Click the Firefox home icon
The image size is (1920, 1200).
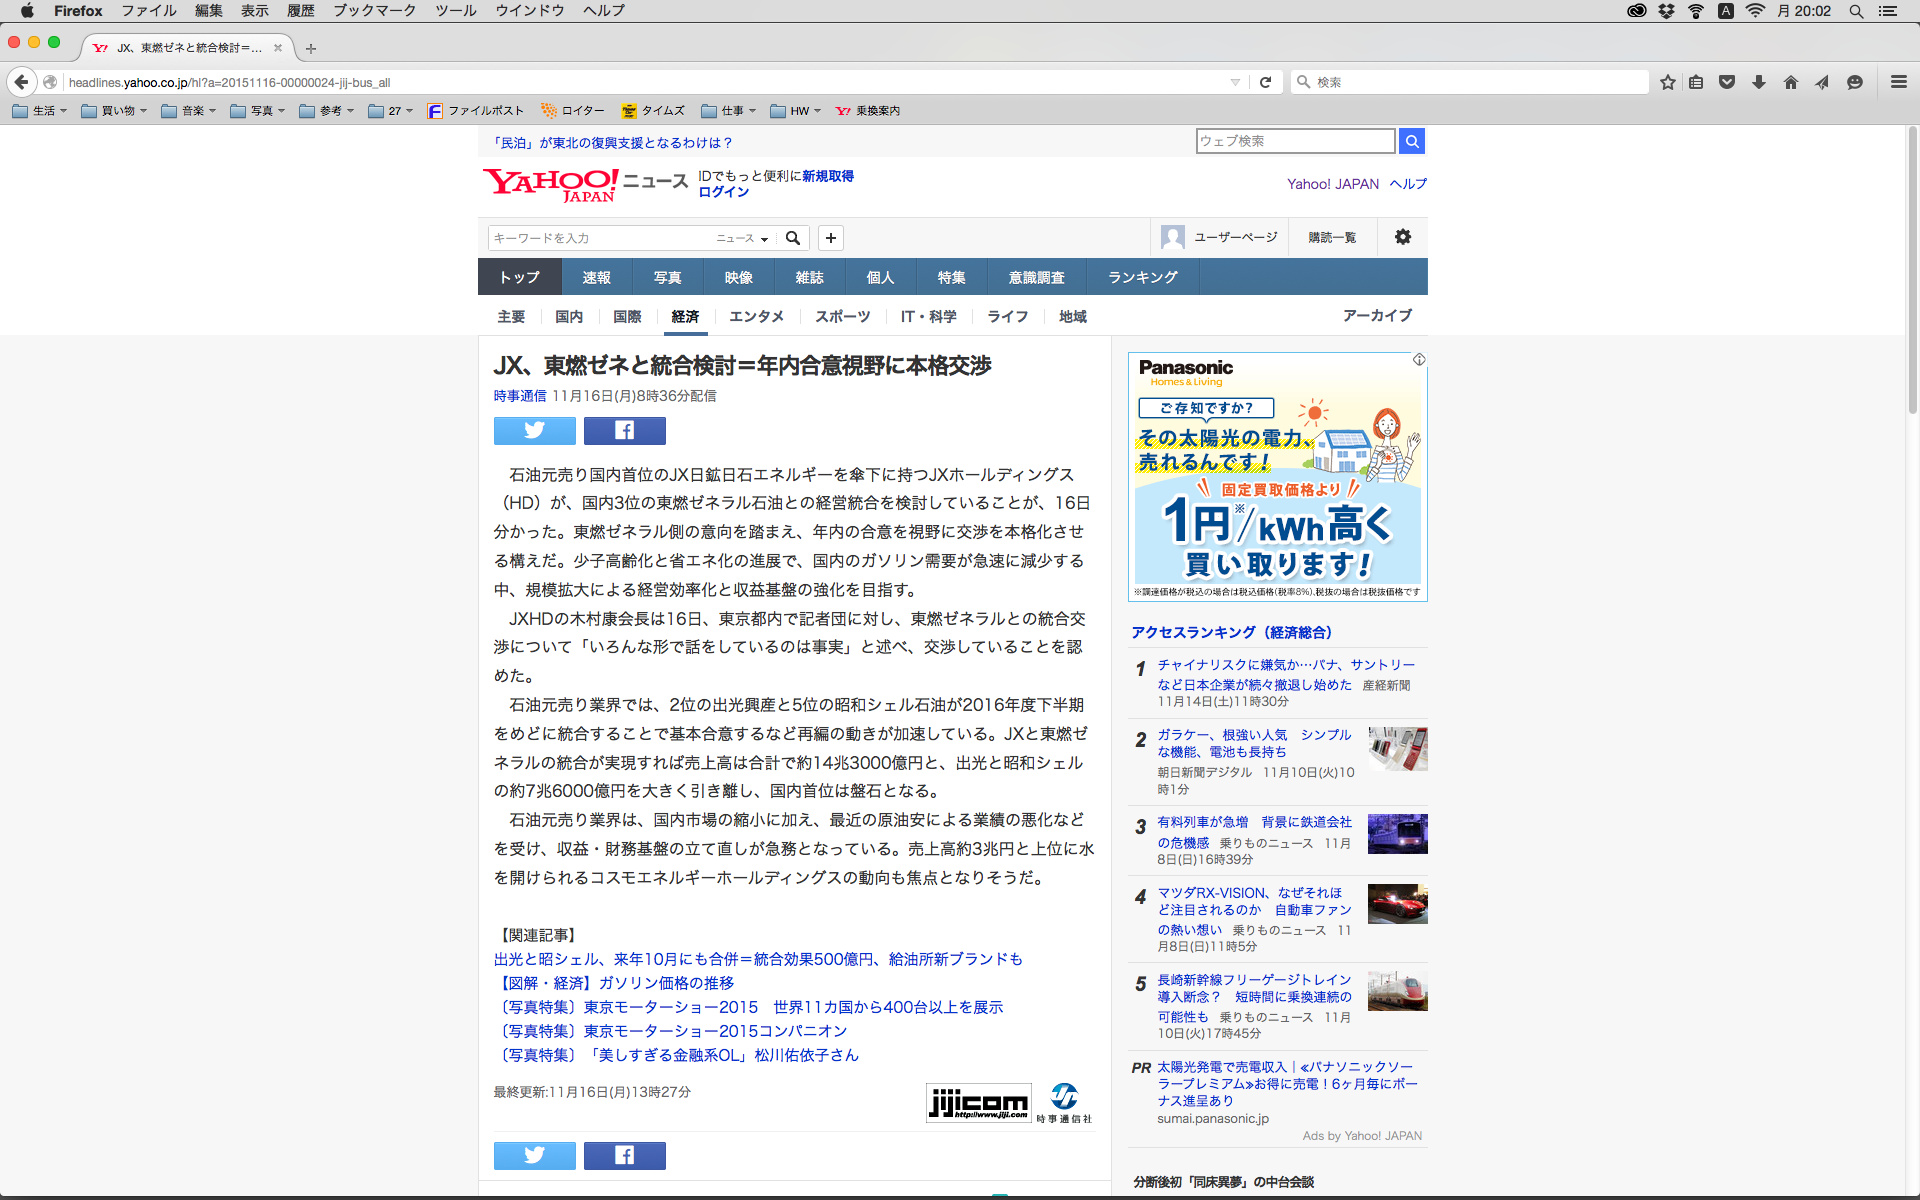click(1790, 82)
